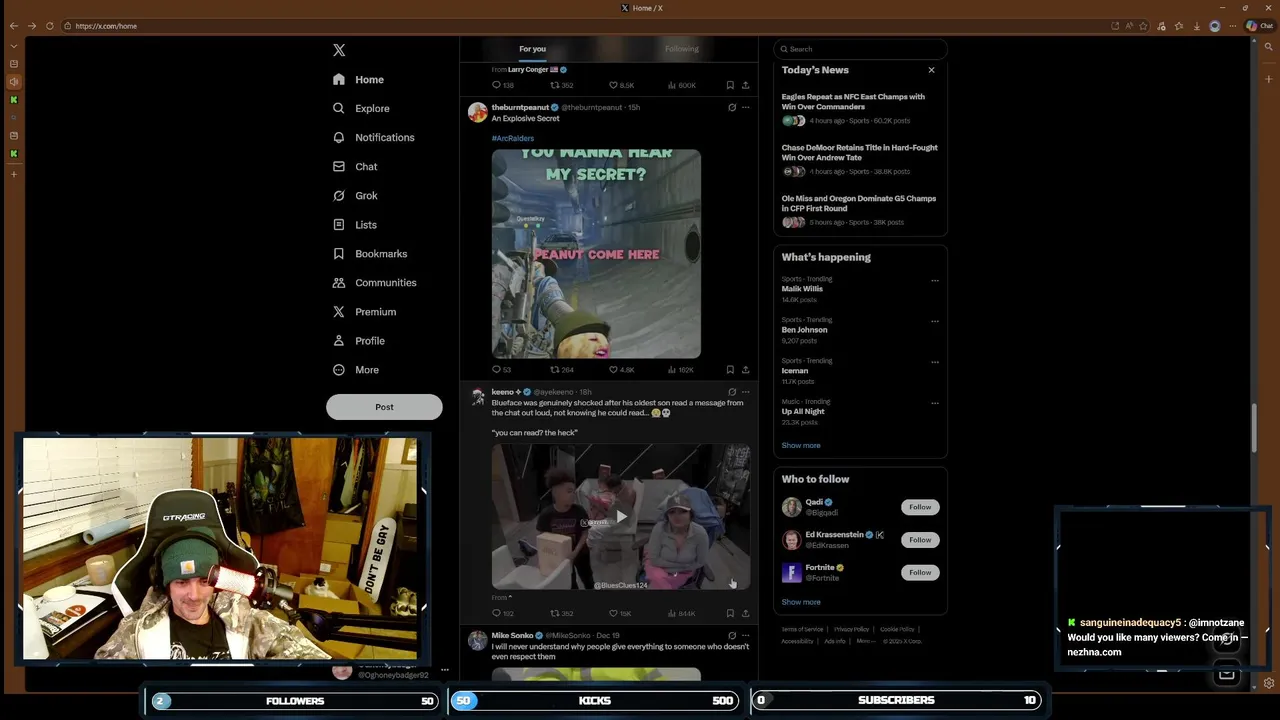Expand the vertical tabs chevron
The width and height of the screenshot is (1280, 720).
[13, 46]
